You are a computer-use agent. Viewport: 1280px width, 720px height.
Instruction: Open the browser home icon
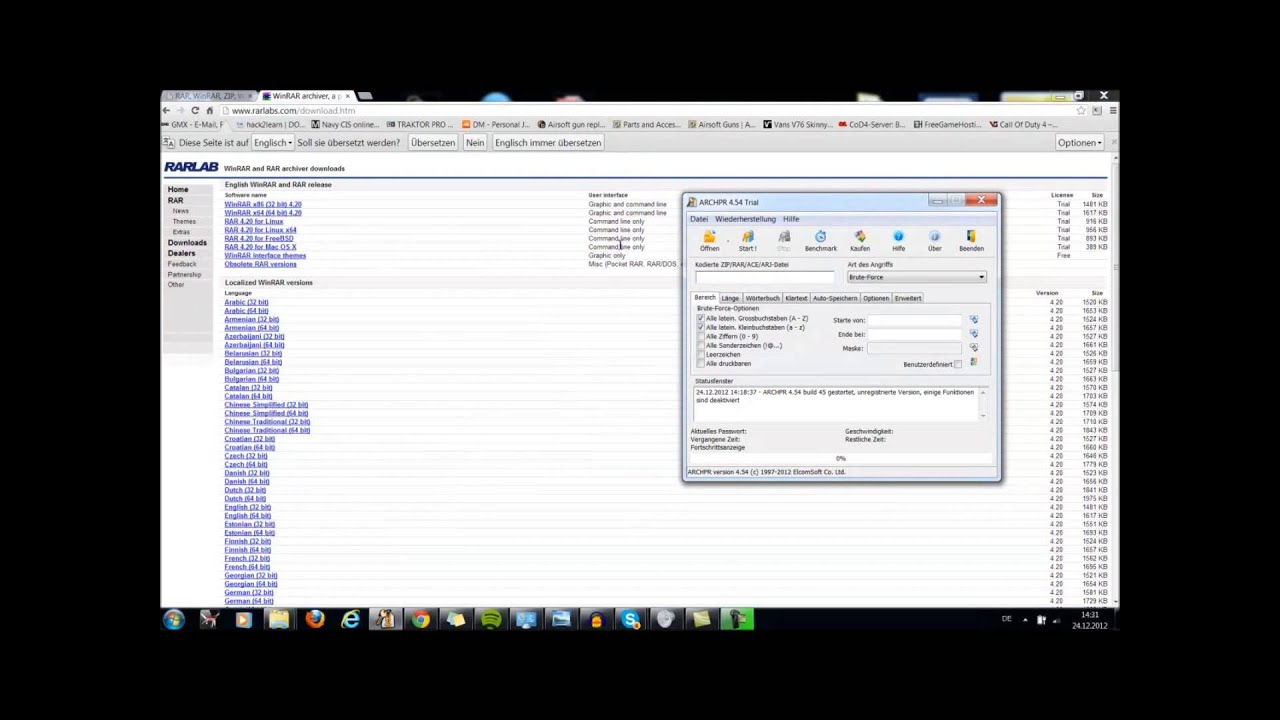(x=209, y=110)
